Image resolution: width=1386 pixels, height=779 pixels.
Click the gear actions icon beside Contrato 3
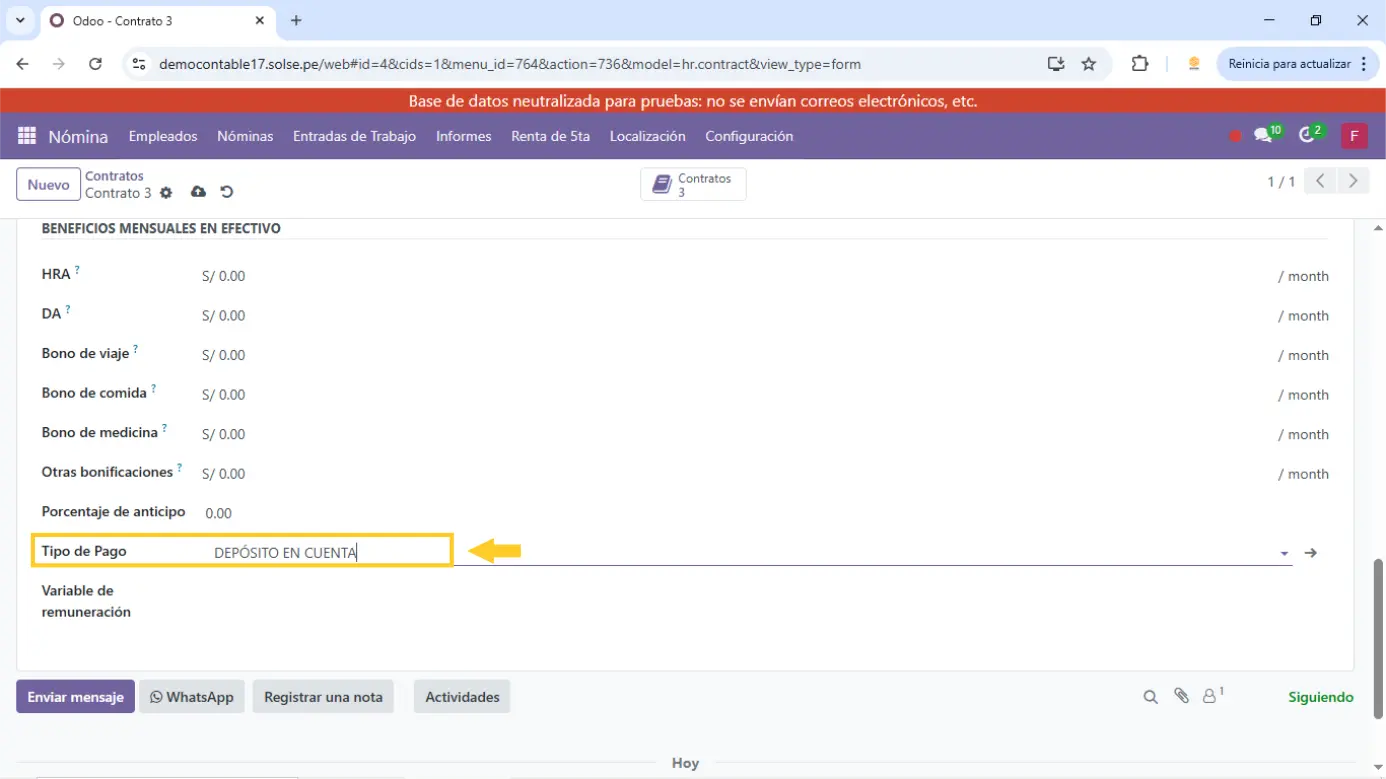pyautogui.click(x=166, y=193)
